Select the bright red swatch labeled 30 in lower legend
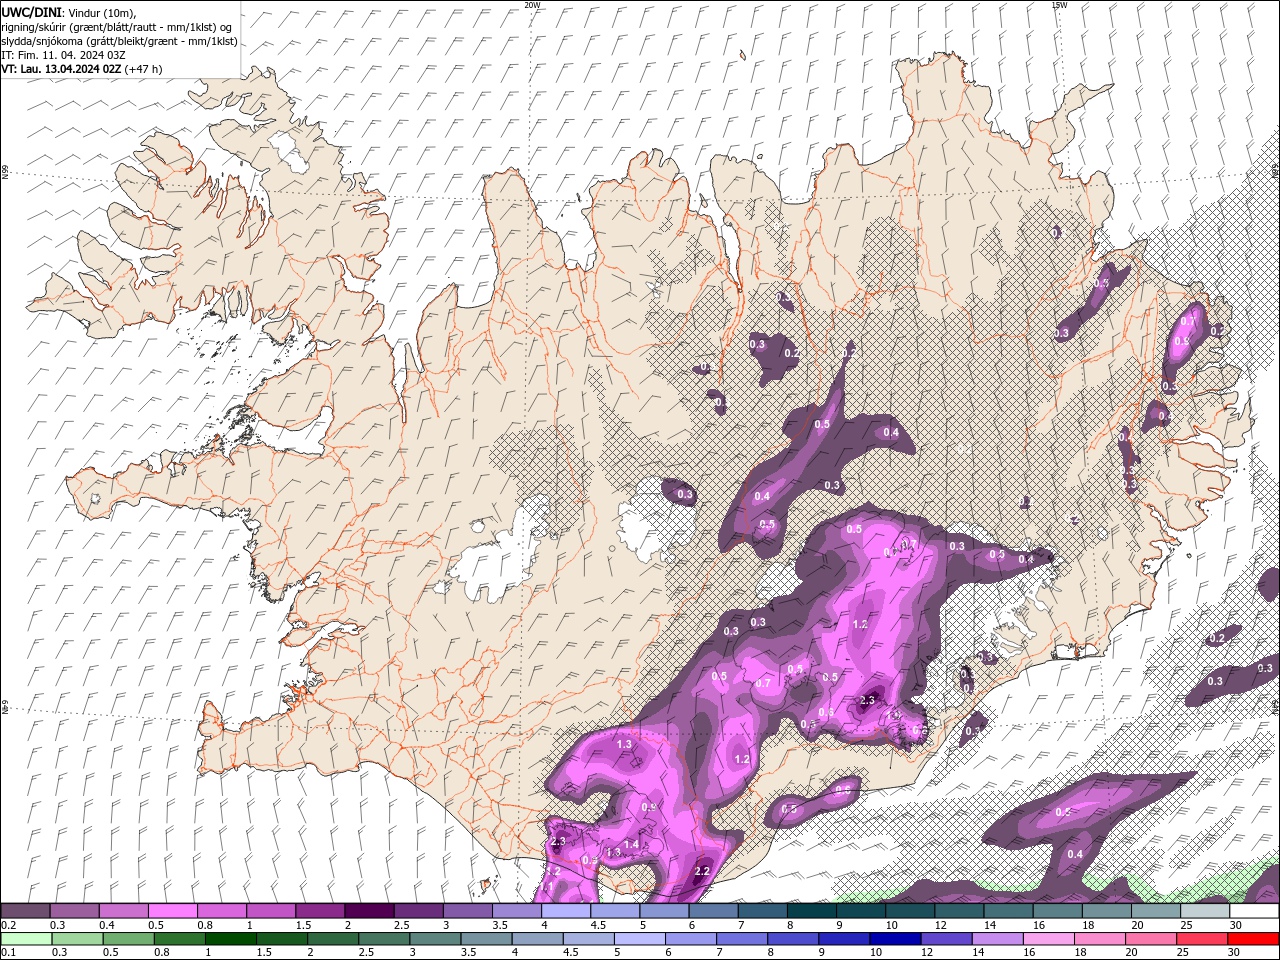This screenshot has width=1280, height=960. pyautogui.click(x=1252, y=939)
